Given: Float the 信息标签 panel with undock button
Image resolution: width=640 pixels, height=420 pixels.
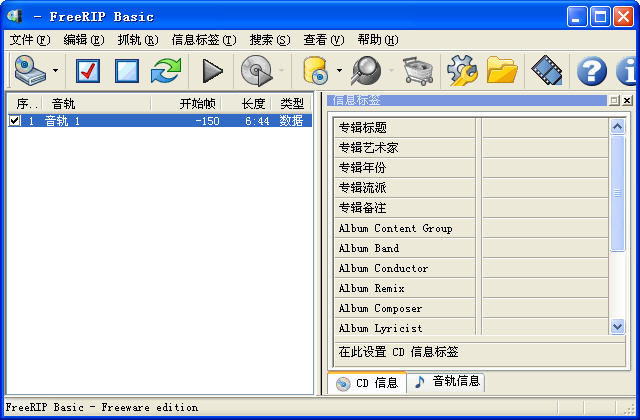Looking at the screenshot, I should (614, 100).
